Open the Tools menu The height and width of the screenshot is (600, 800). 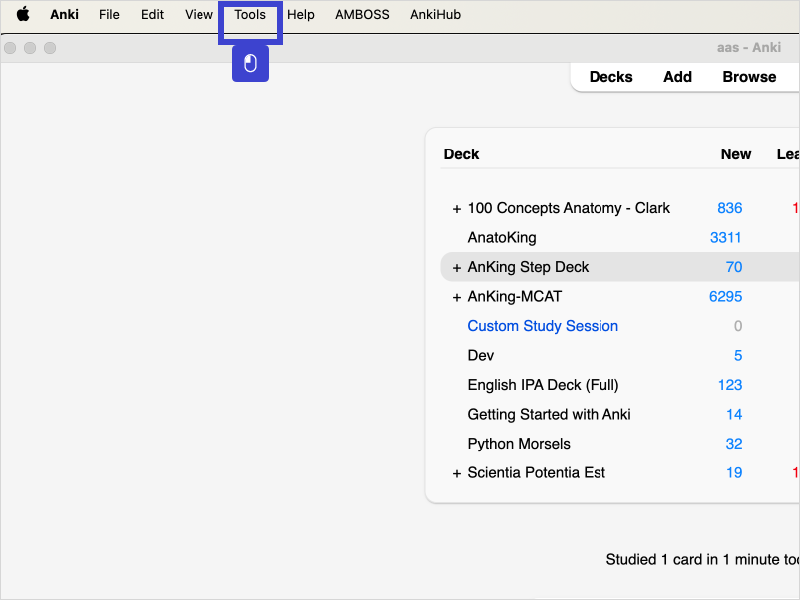point(250,15)
